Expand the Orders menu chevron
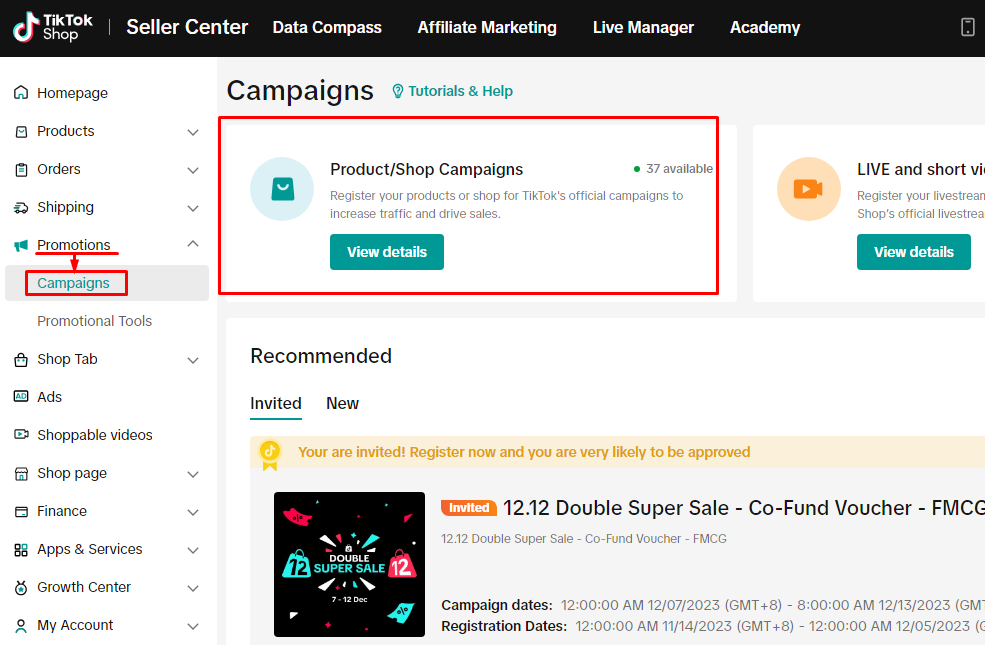Screen dimensions: 985x645 [x=193, y=170]
